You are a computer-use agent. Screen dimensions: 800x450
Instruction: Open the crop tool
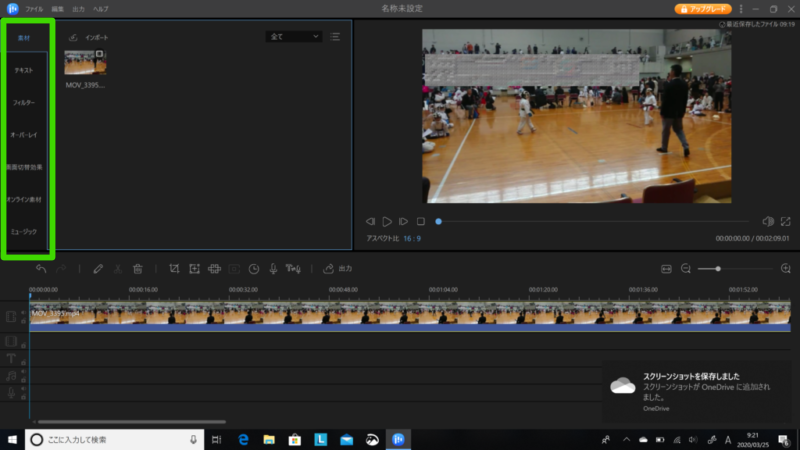coord(174,269)
